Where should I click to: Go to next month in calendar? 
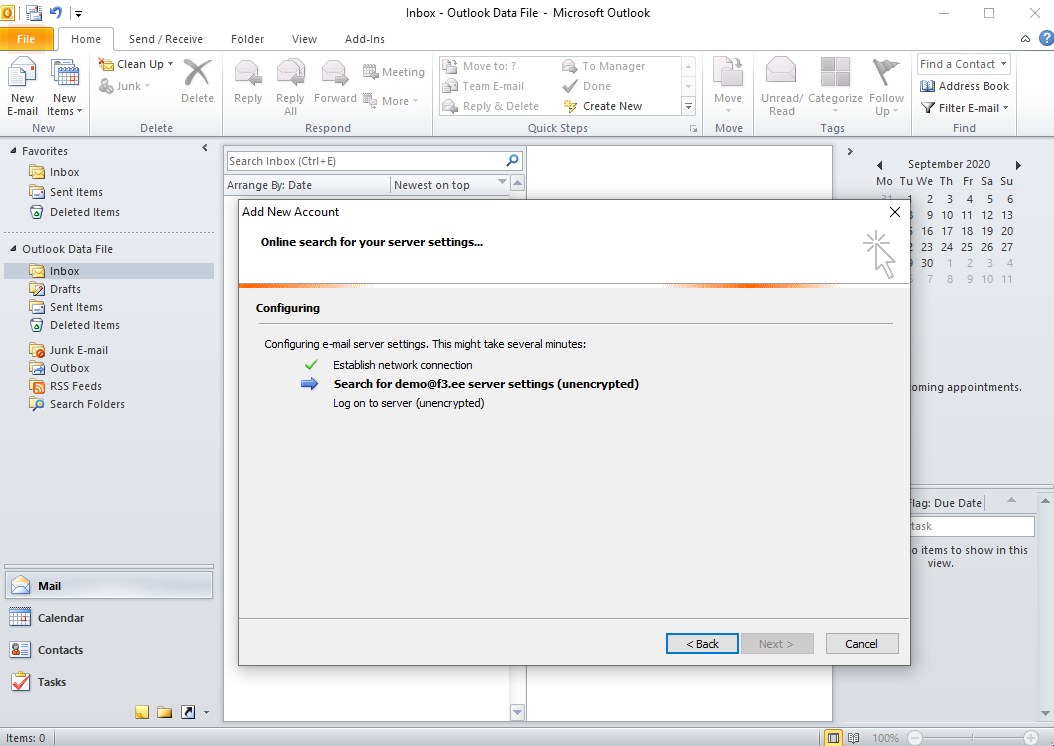coord(1018,165)
